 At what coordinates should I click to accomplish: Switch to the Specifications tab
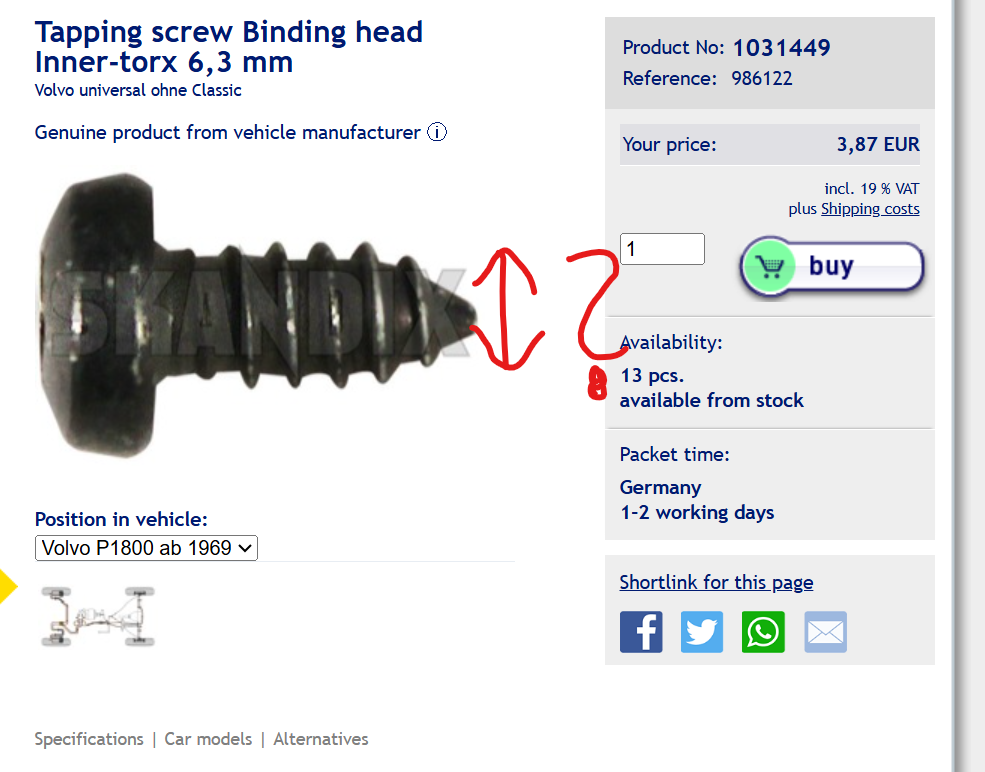(x=89, y=739)
